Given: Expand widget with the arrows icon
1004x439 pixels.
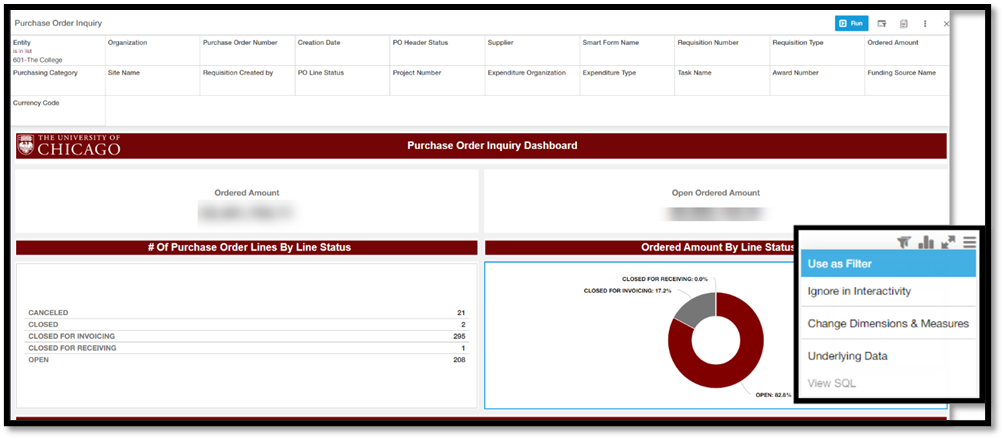Looking at the screenshot, I should (948, 242).
